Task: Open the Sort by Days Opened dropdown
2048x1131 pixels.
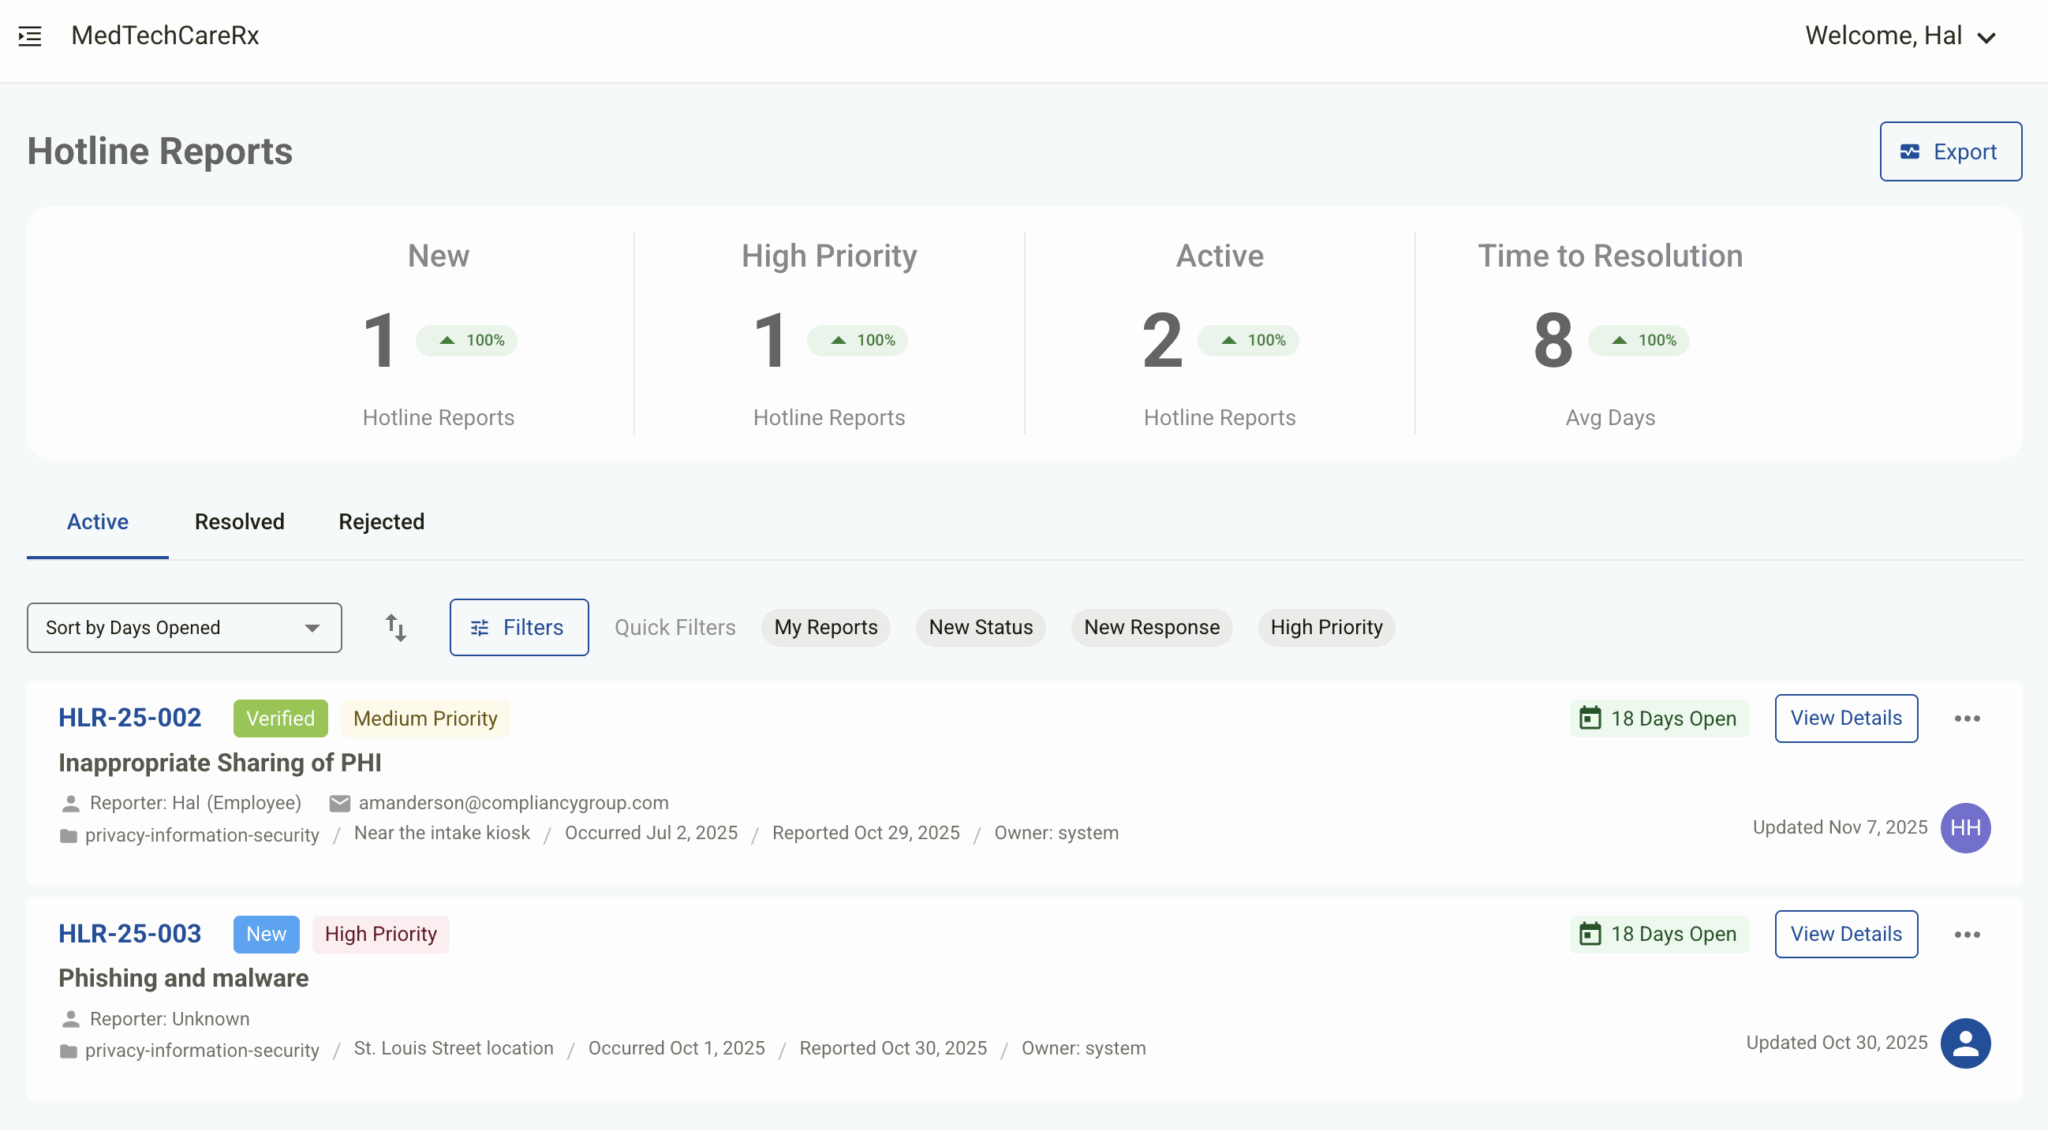Action: coord(184,627)
